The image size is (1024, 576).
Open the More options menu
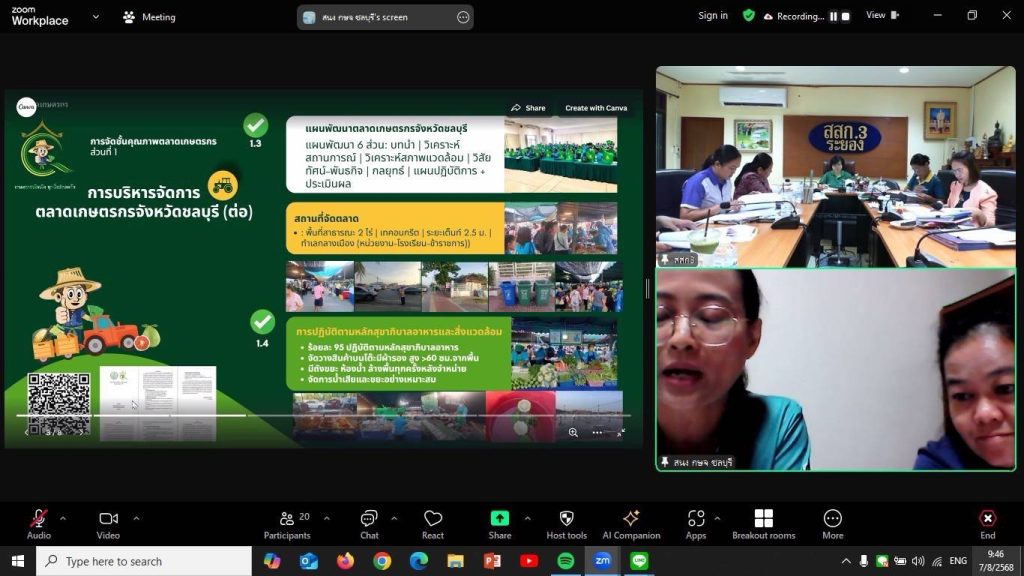point(832,518)
